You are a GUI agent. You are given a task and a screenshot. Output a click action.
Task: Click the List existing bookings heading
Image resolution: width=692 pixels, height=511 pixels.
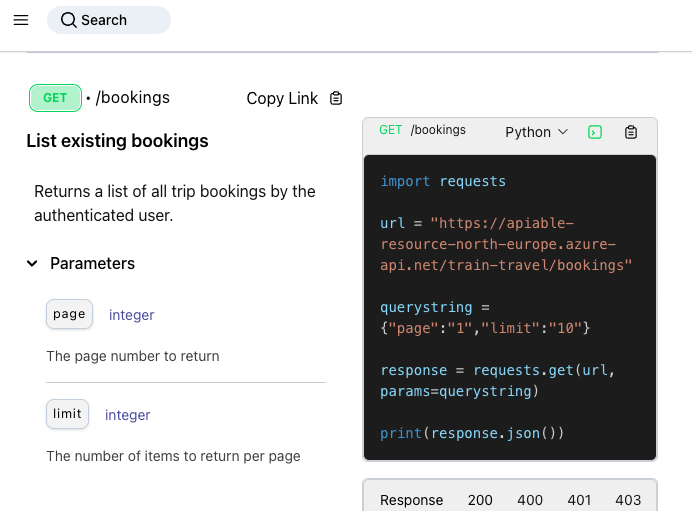117,141
